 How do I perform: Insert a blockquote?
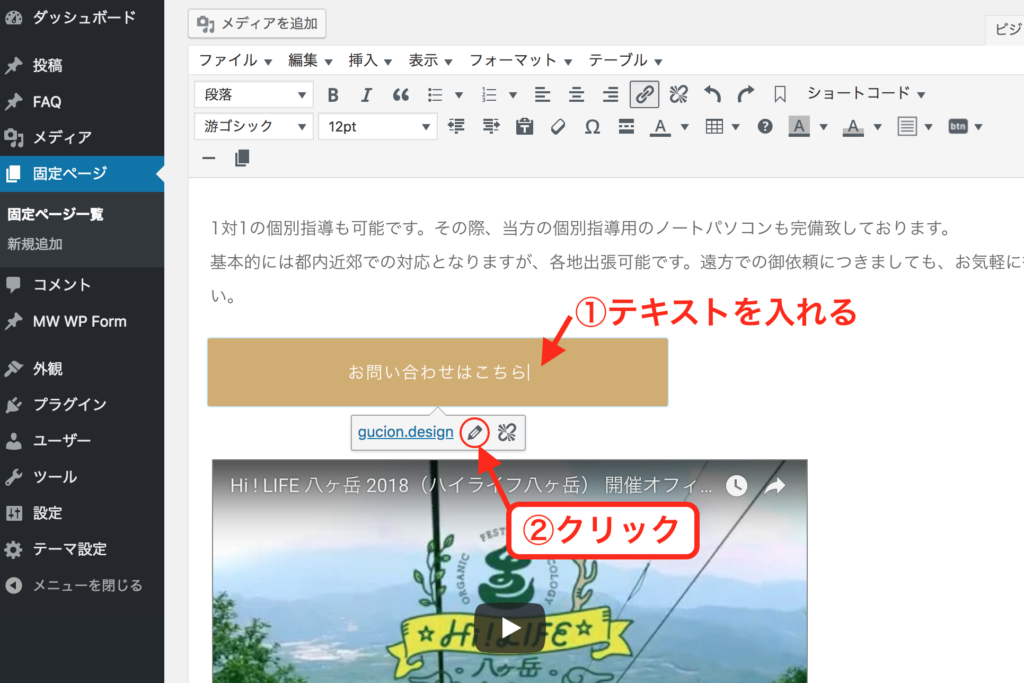(x=400, y=95)
